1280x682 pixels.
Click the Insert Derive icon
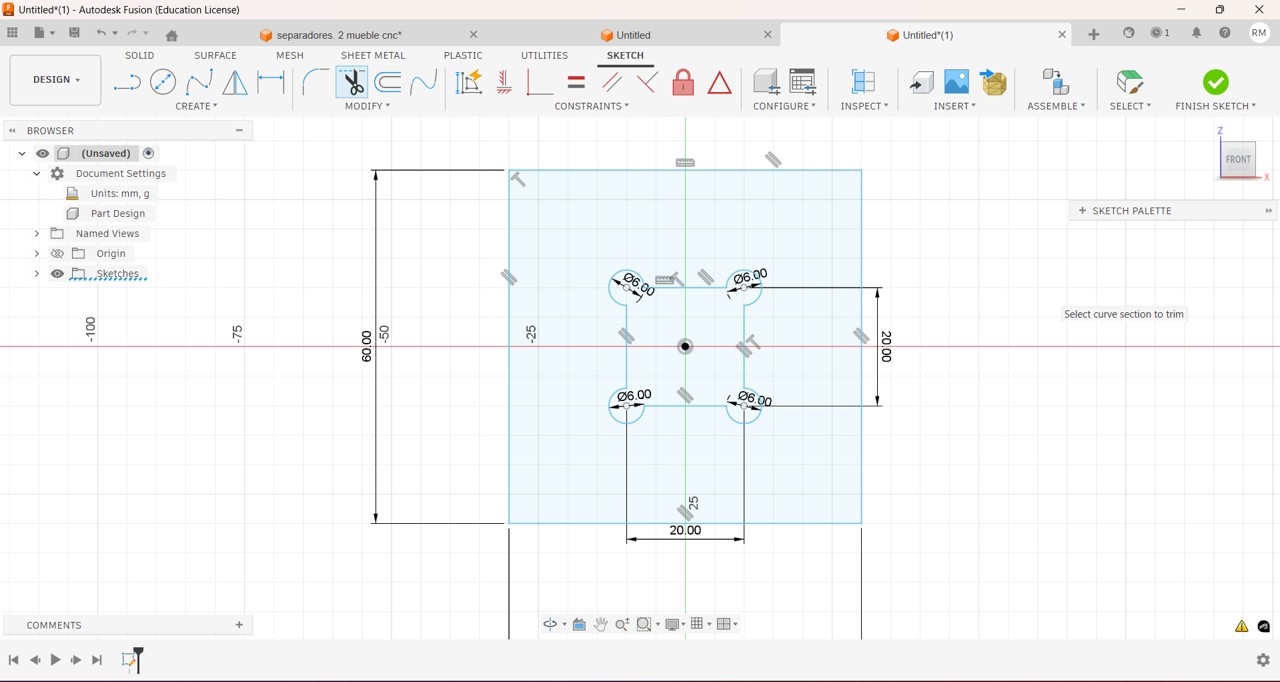point(921,82)
